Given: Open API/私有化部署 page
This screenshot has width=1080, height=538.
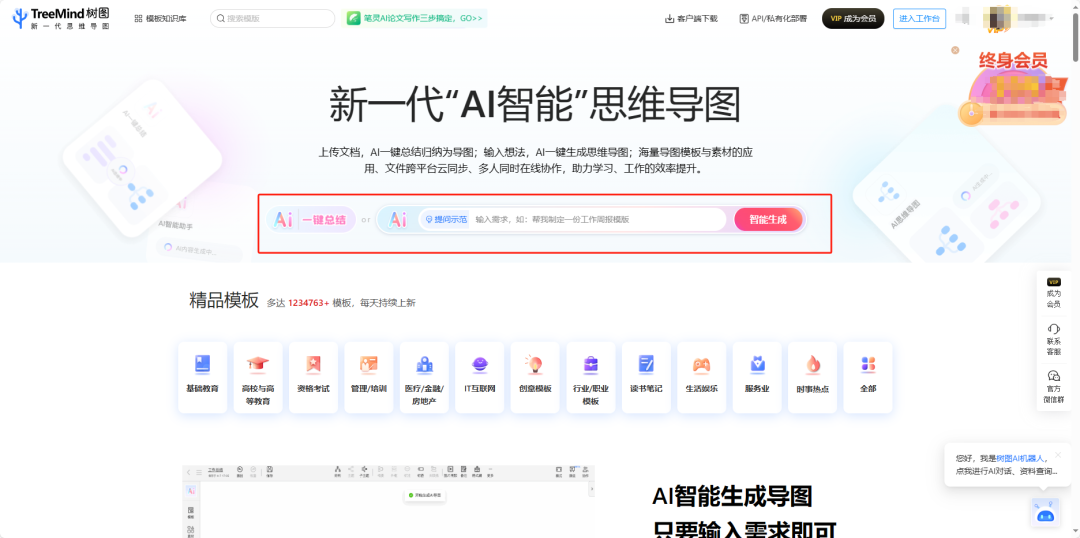Looking at the screenshot, I should click(773, 19).
